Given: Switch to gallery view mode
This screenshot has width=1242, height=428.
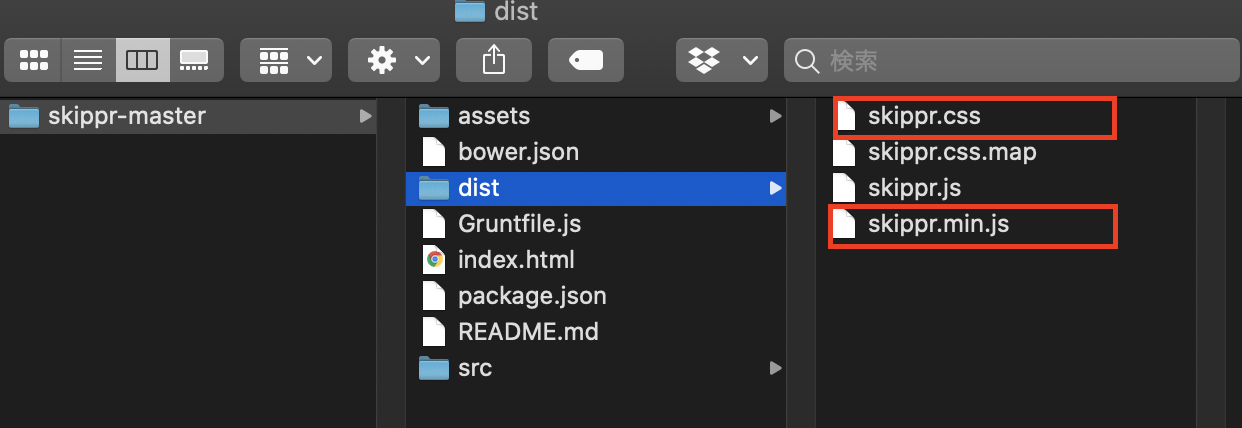Looking at the screenshot, I should point(195,61).
